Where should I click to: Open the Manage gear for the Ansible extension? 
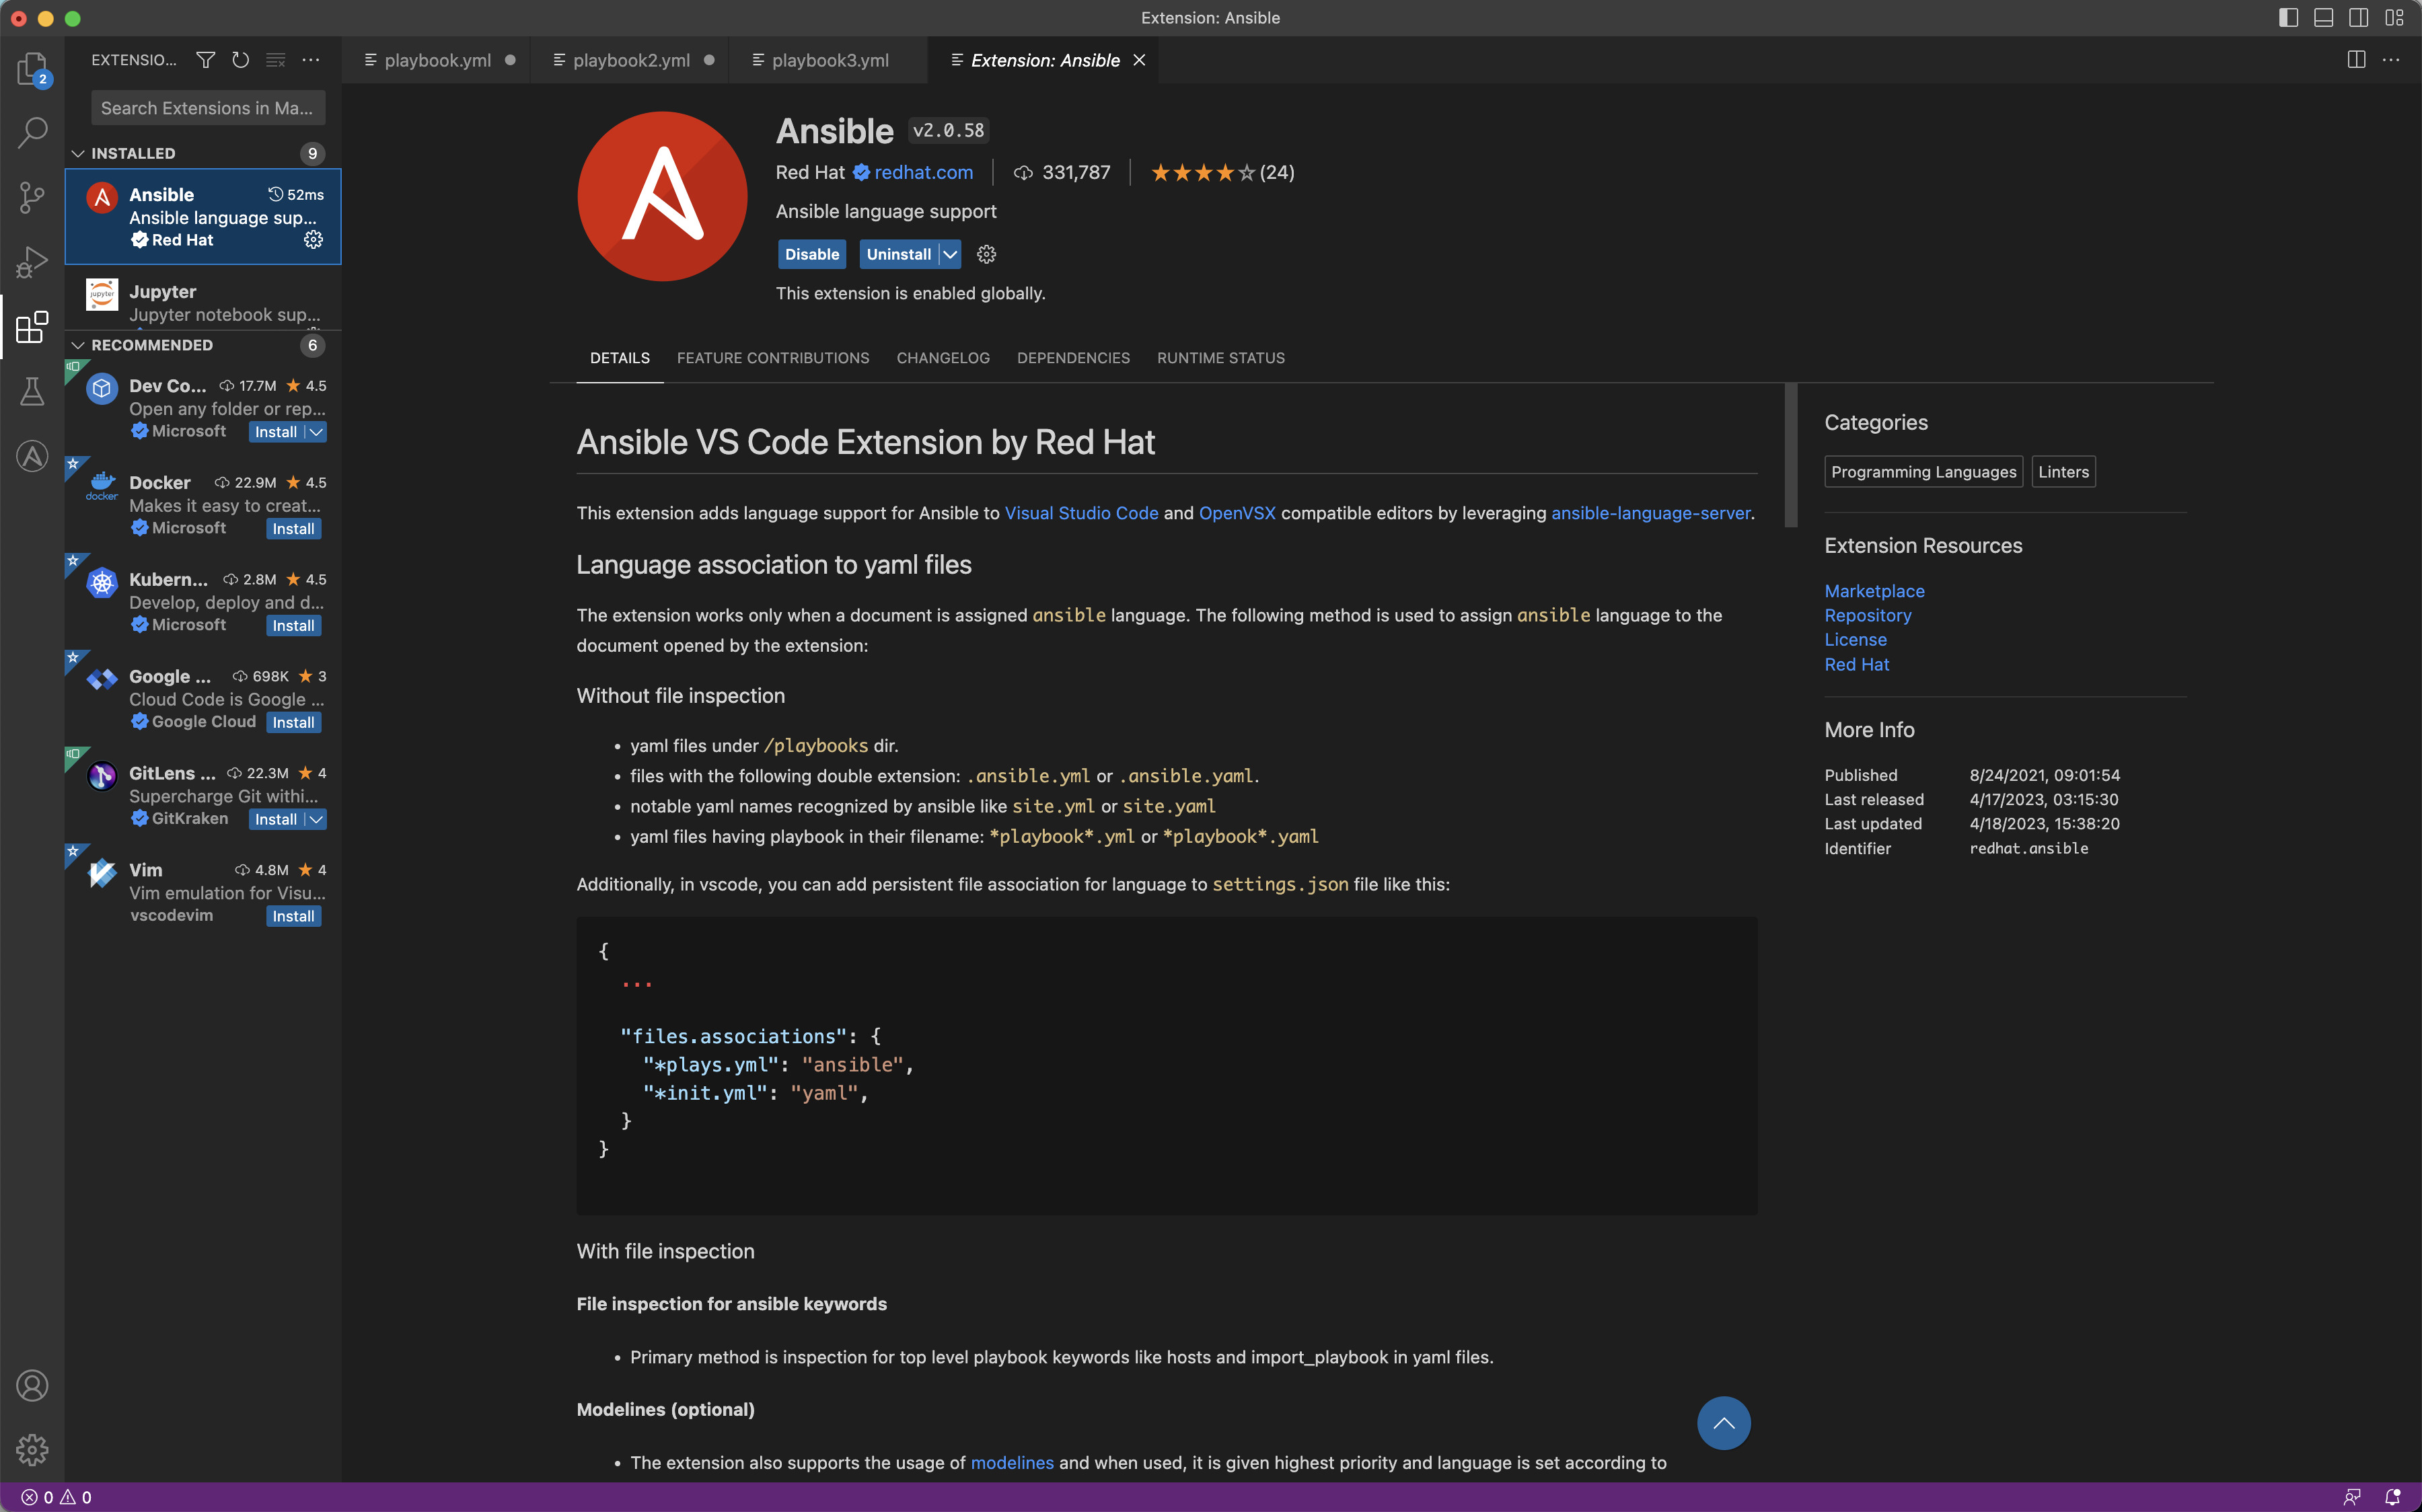click(x=313, y=240)
